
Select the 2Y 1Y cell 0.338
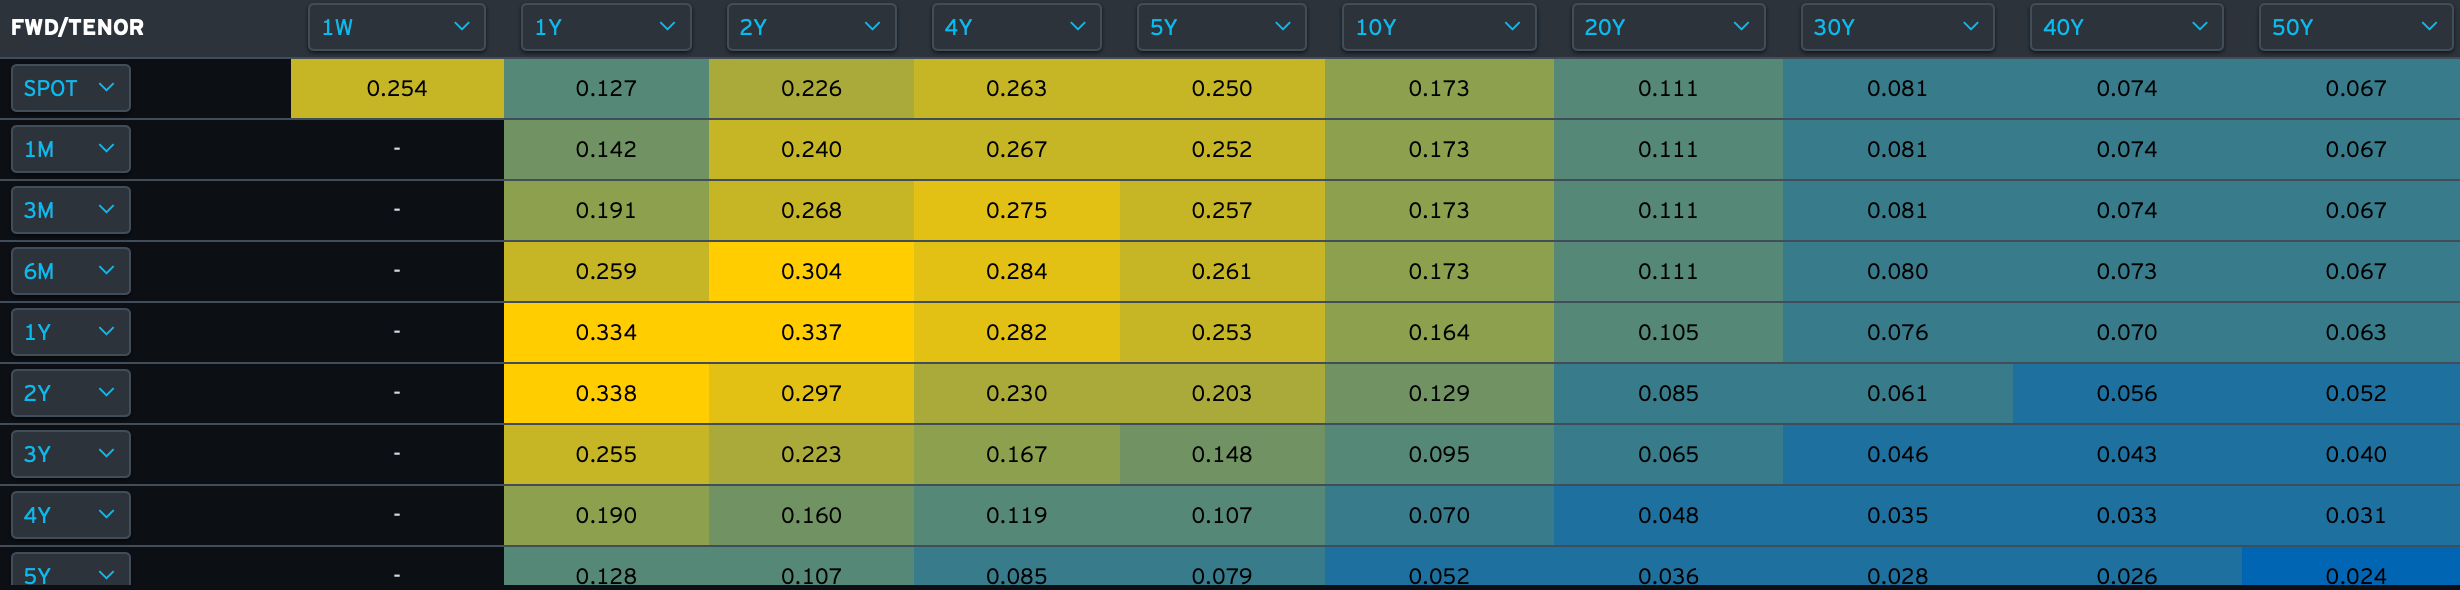606,393
